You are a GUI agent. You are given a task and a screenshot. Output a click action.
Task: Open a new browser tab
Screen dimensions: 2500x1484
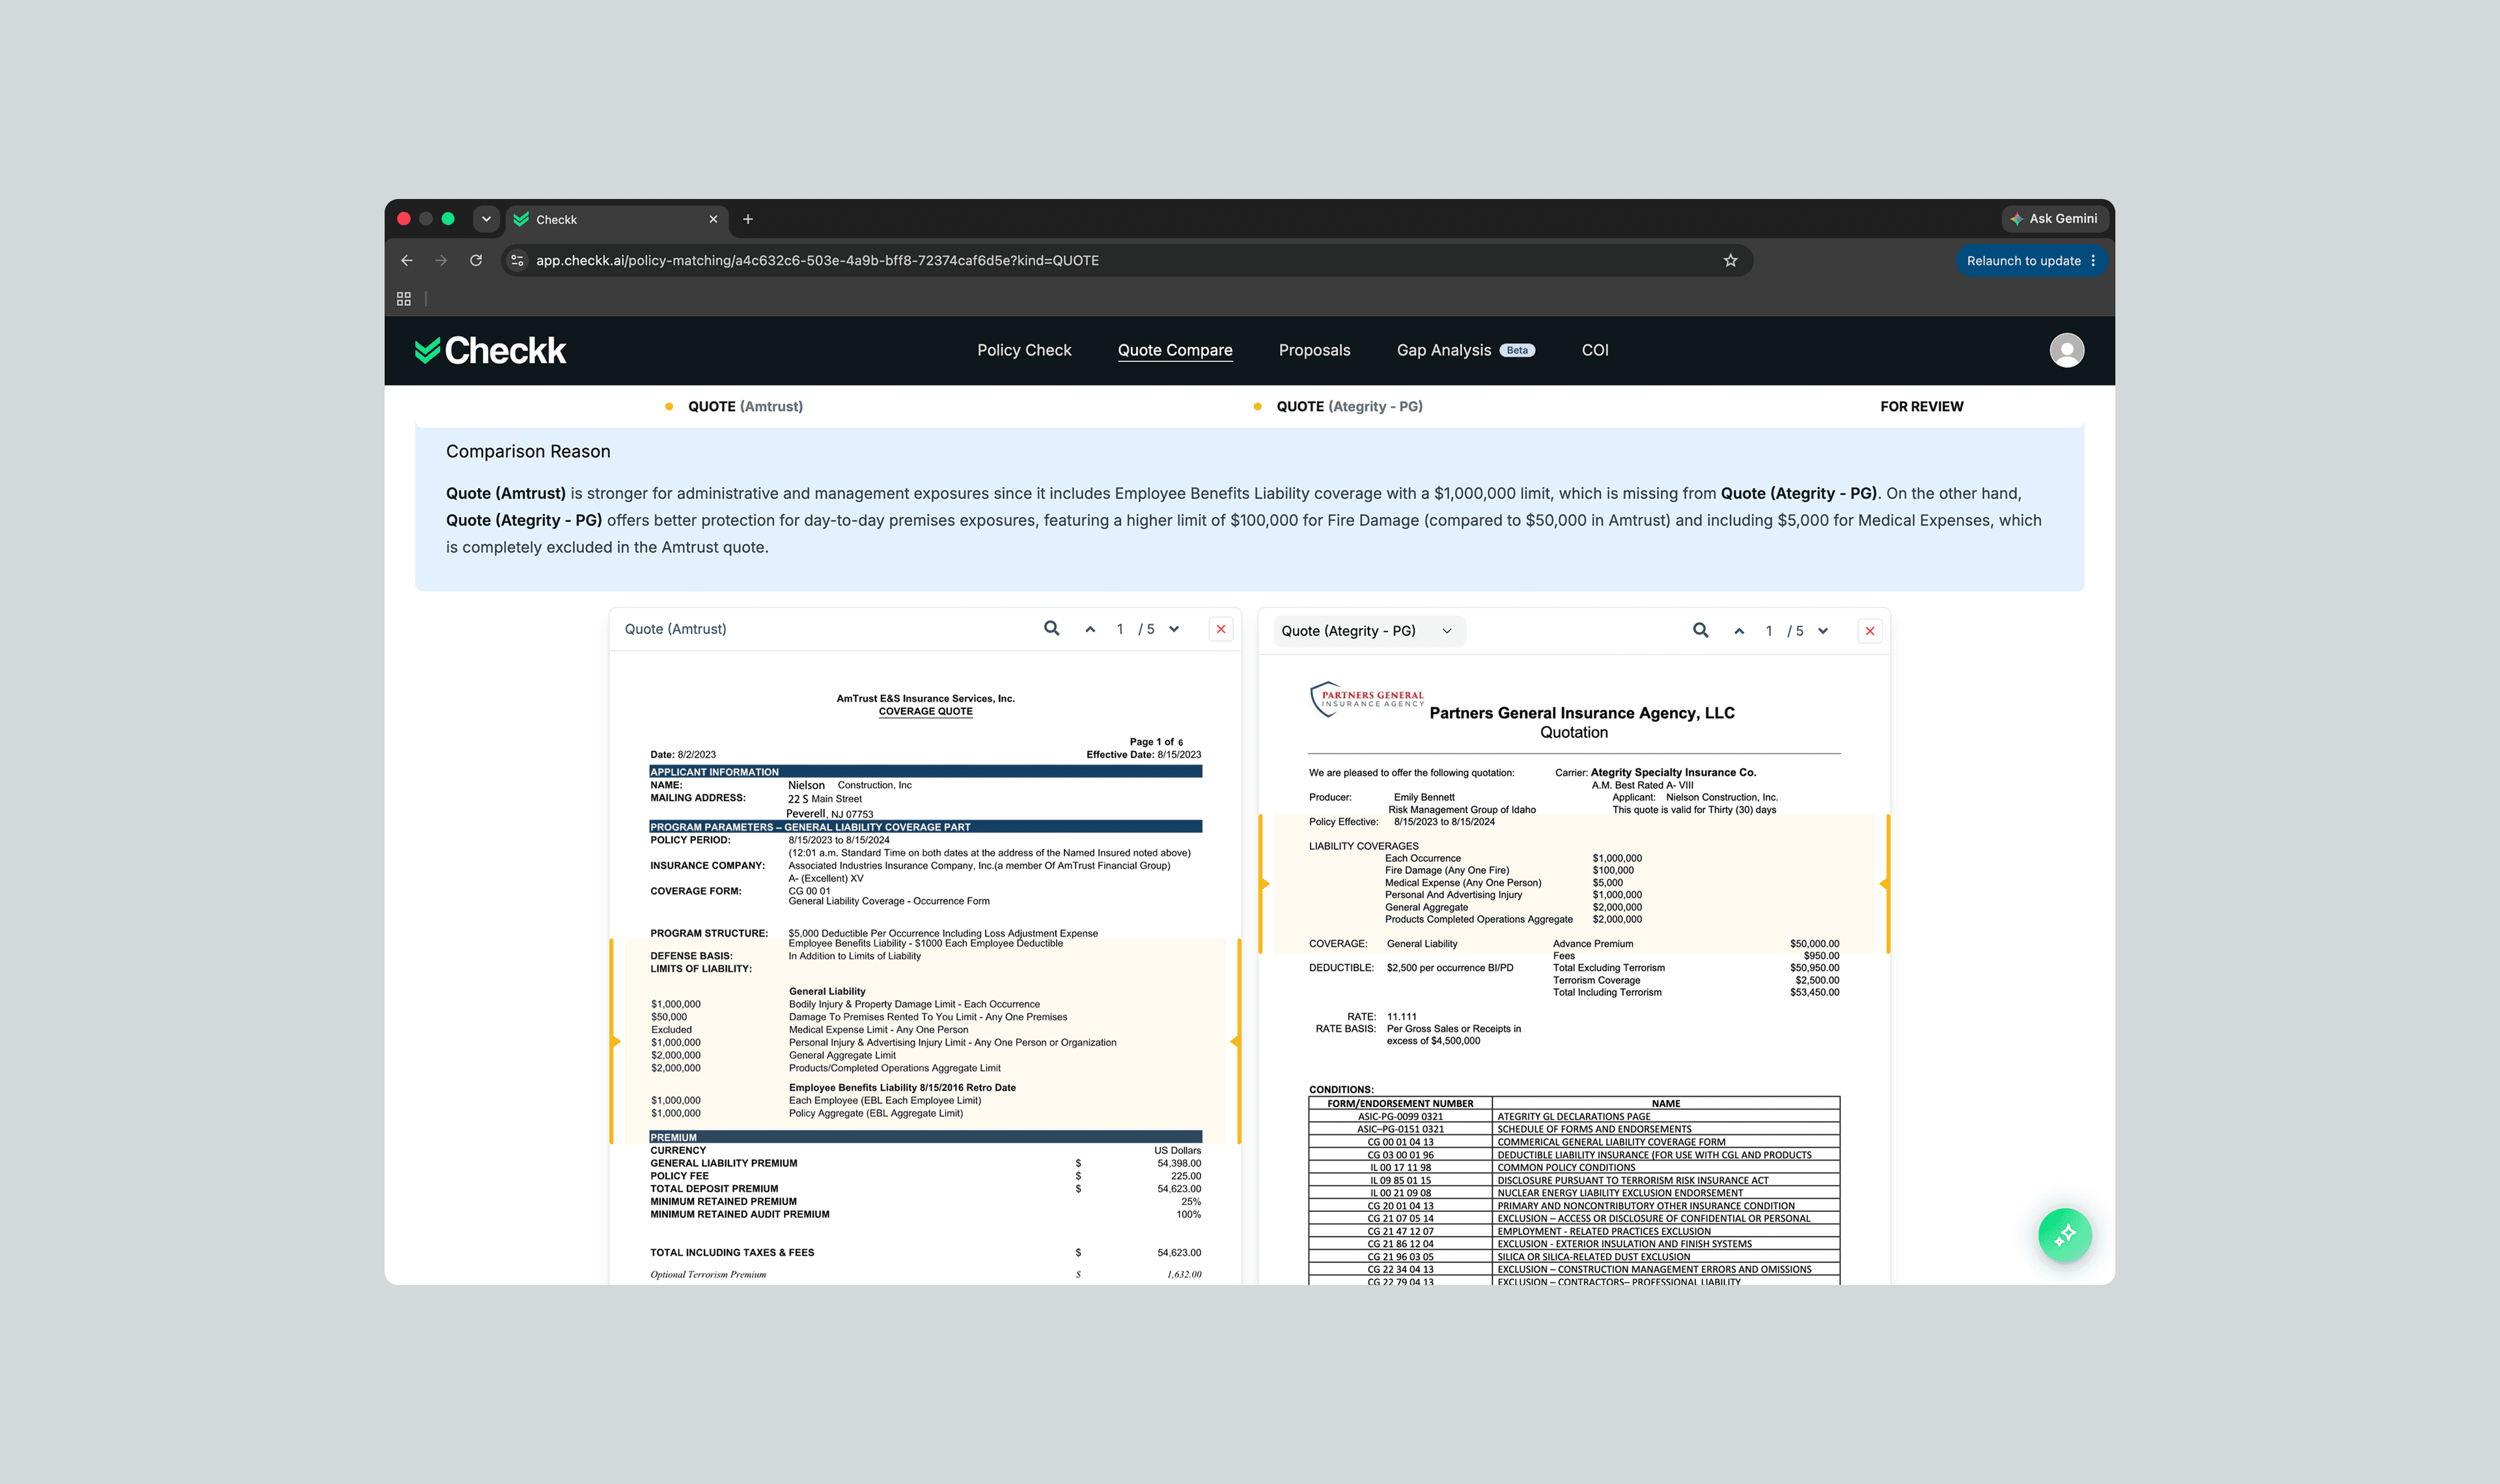[747, 219]
